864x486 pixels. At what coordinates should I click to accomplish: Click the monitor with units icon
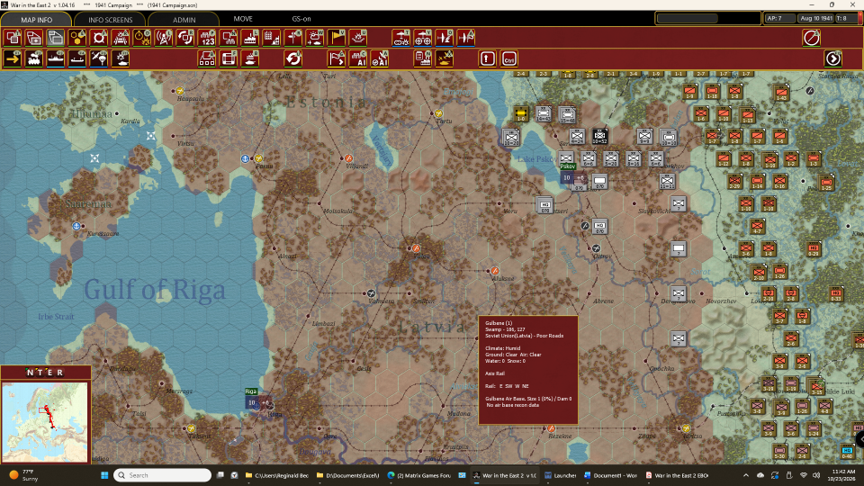tap(229, 38)
